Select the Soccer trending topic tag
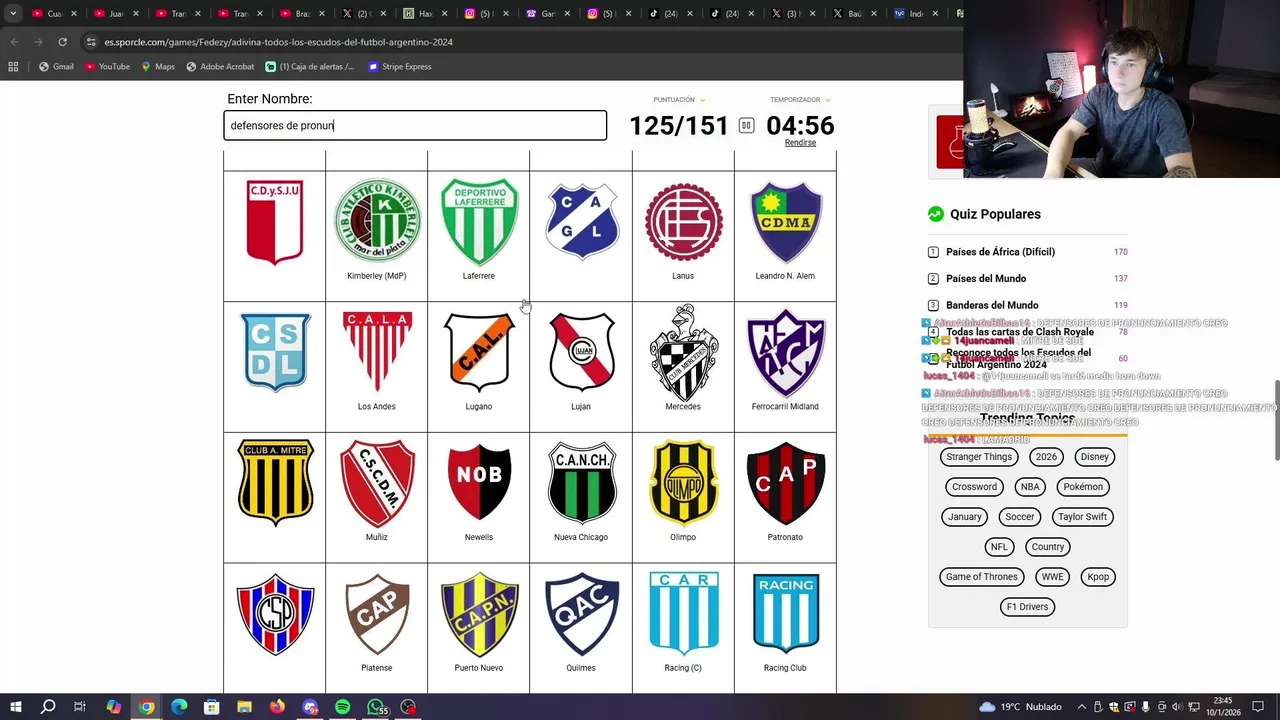Screen dimensions: 1280x720 1020,517
